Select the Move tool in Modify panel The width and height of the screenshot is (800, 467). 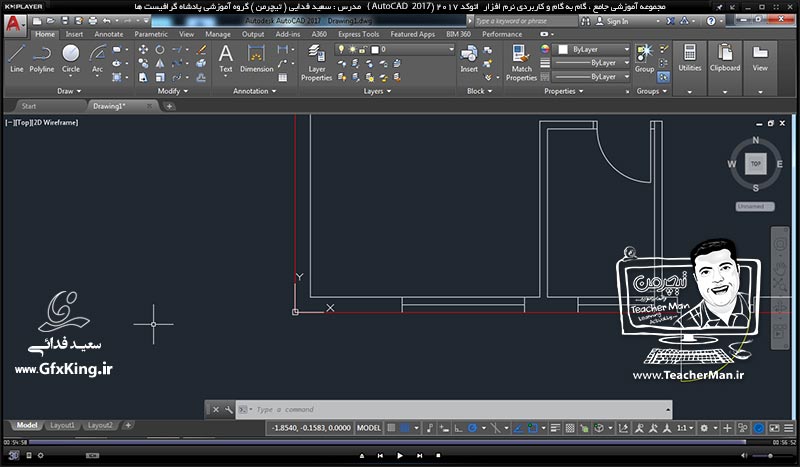(x=143, y=50)
